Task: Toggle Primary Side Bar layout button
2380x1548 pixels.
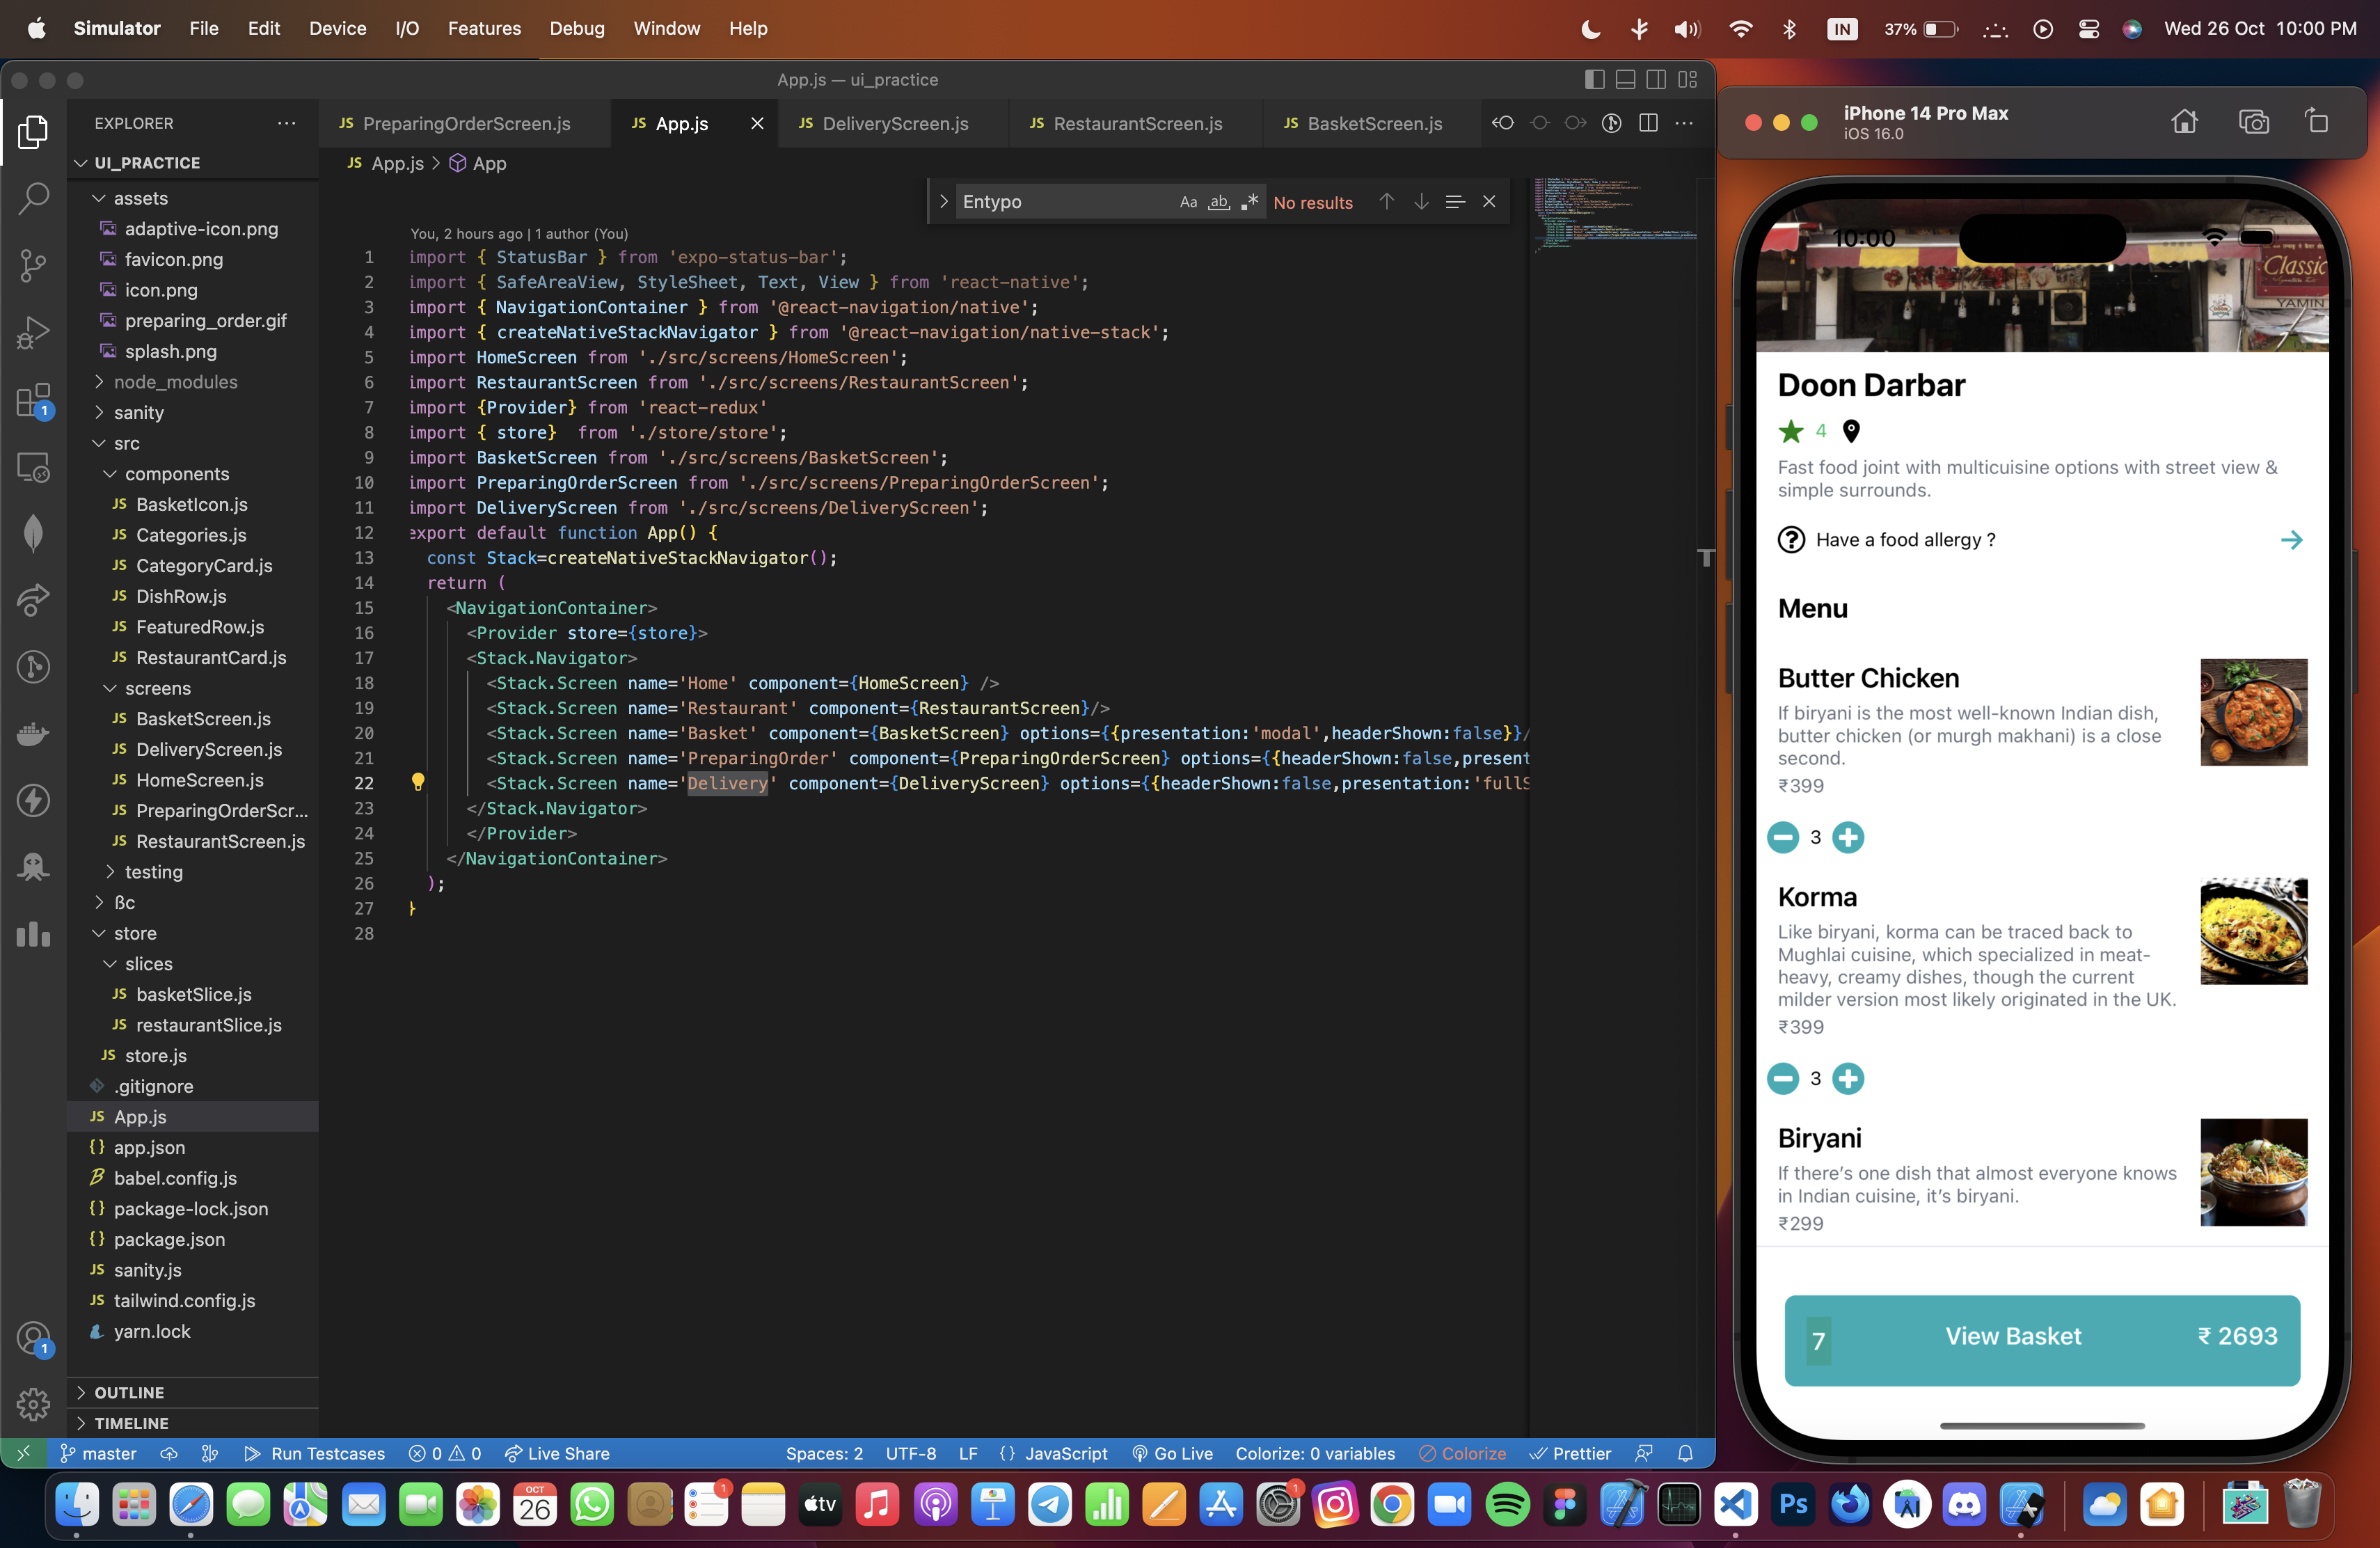Action: coord(1595,79)
